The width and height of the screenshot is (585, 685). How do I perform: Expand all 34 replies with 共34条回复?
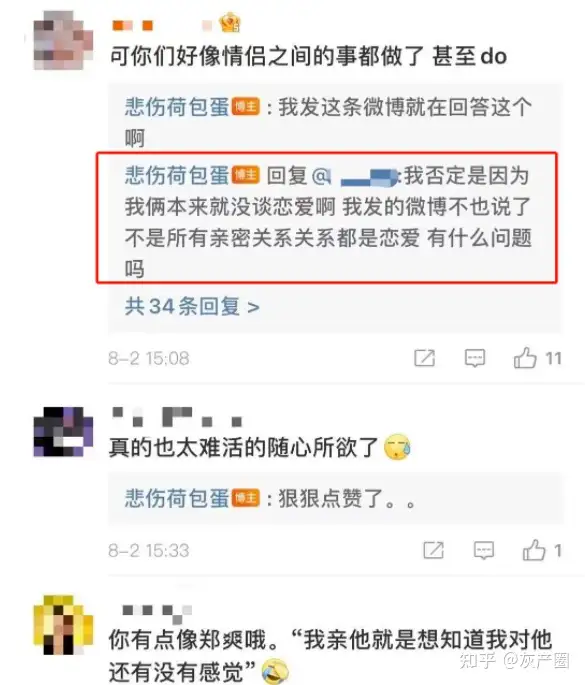pyautogui.click(x=192, y=306)
